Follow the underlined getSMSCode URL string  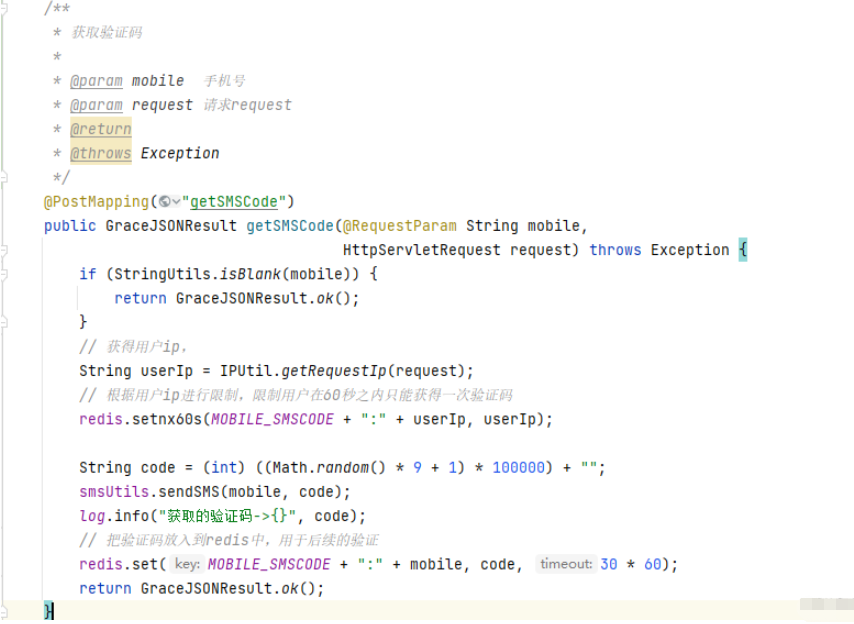coord(234,202)
